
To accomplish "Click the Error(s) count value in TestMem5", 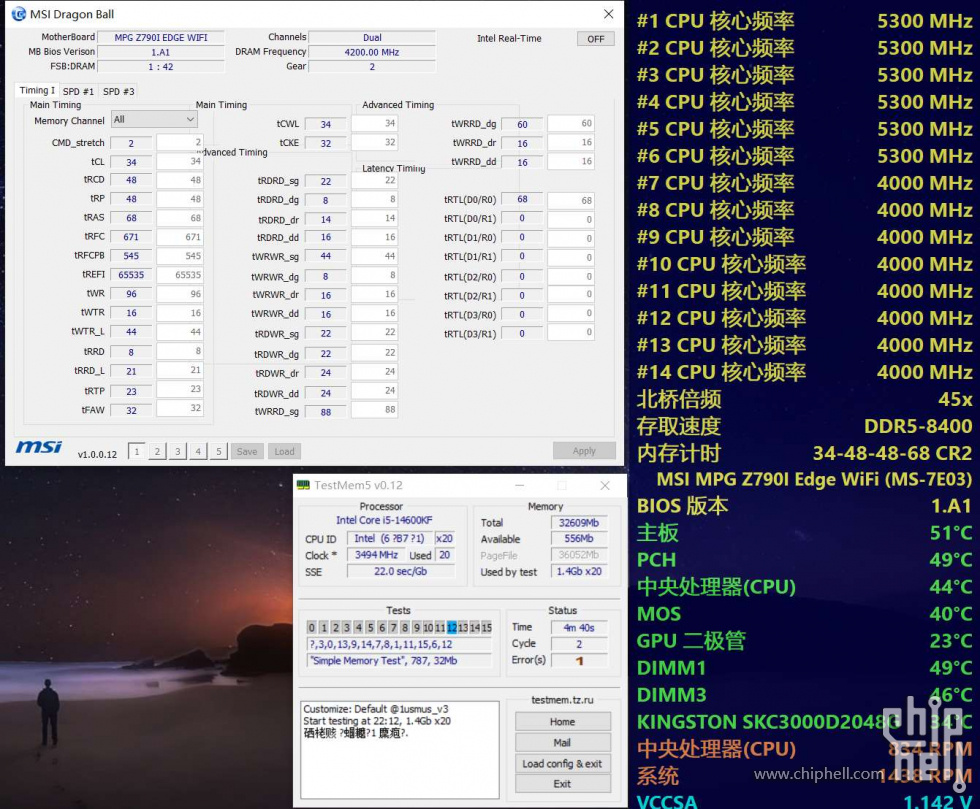I will click(x=579, y=660).
